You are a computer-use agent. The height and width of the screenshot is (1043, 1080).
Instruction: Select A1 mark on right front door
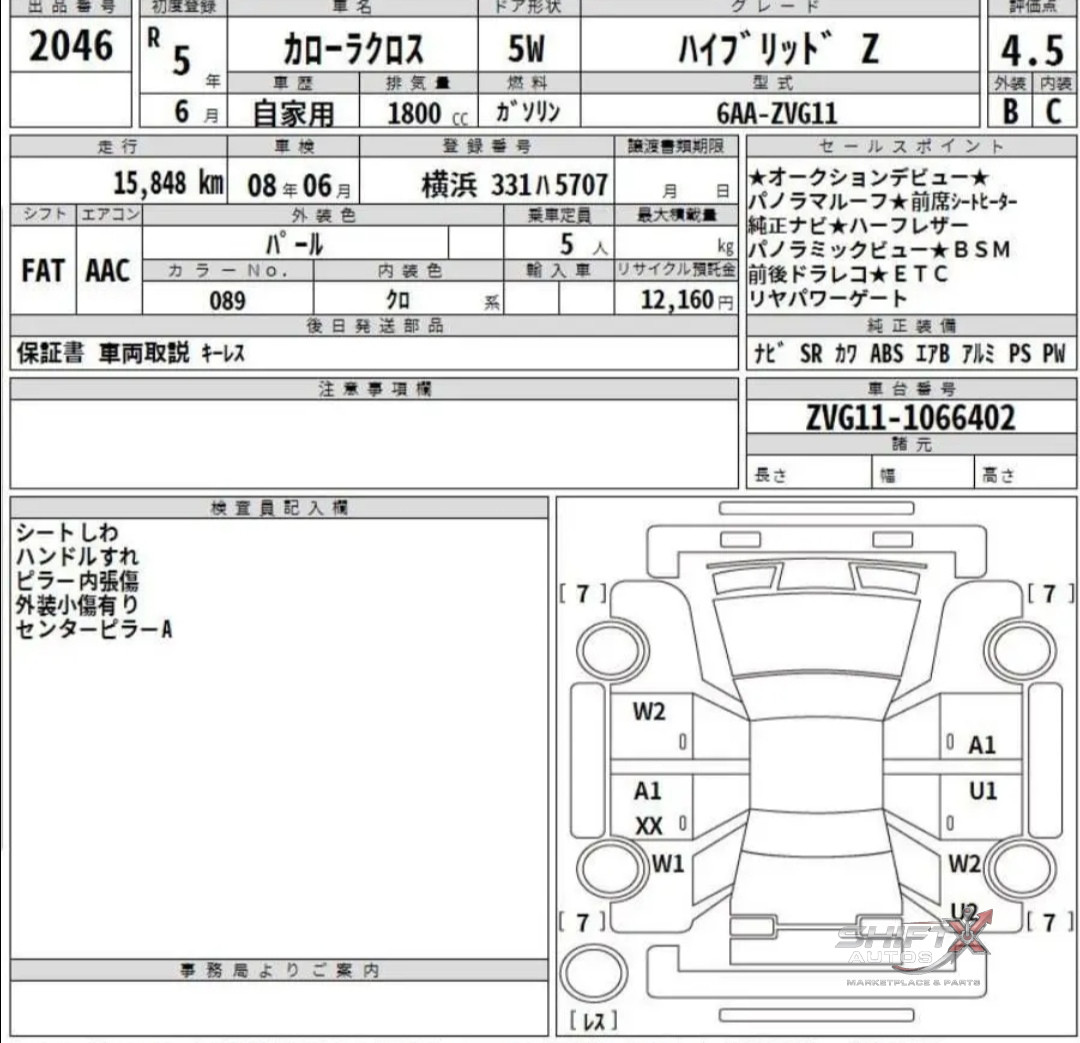pos(982,745)
